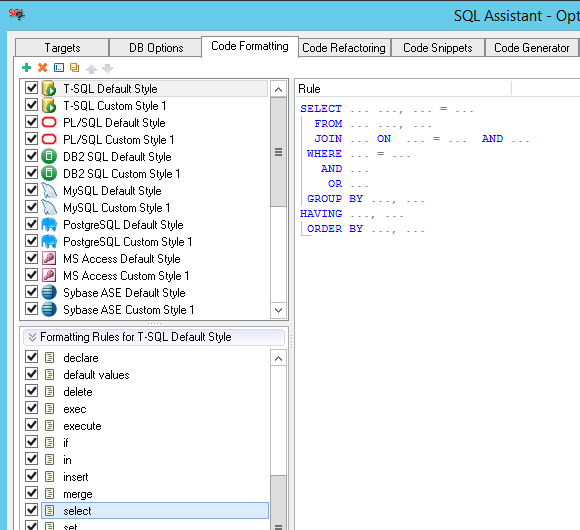
Task: Click the Sybase ASE Custom Style 1 icon
Action: coord(49,310)
